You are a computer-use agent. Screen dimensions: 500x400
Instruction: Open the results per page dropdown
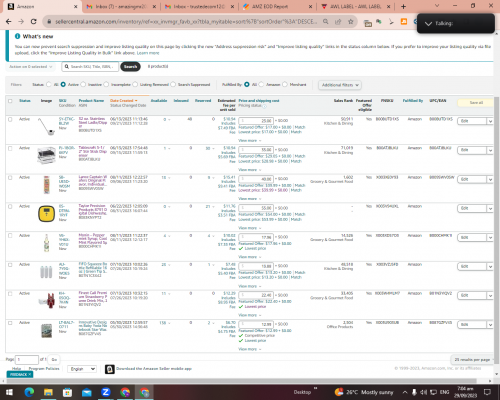click(472, 360)
